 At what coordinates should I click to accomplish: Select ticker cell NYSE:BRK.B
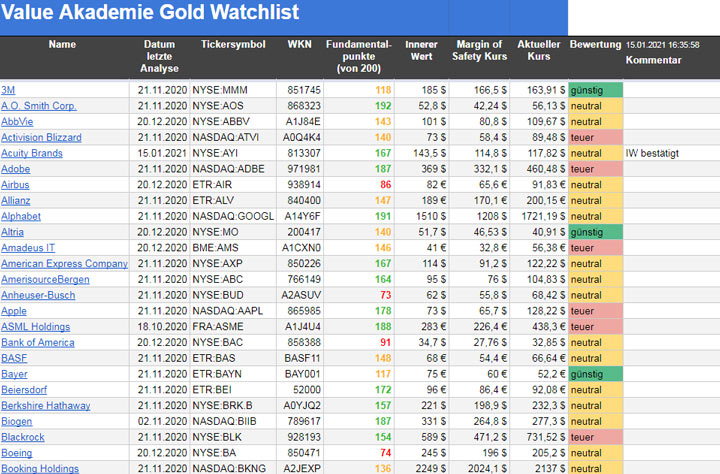(x=233, y=406)
